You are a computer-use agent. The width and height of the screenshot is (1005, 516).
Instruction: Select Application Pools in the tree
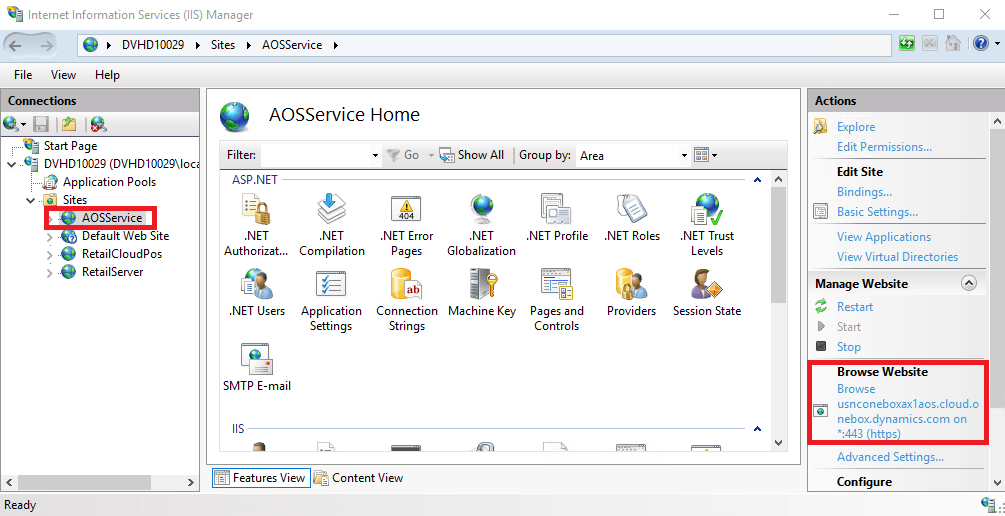click(x=109, y=182)
